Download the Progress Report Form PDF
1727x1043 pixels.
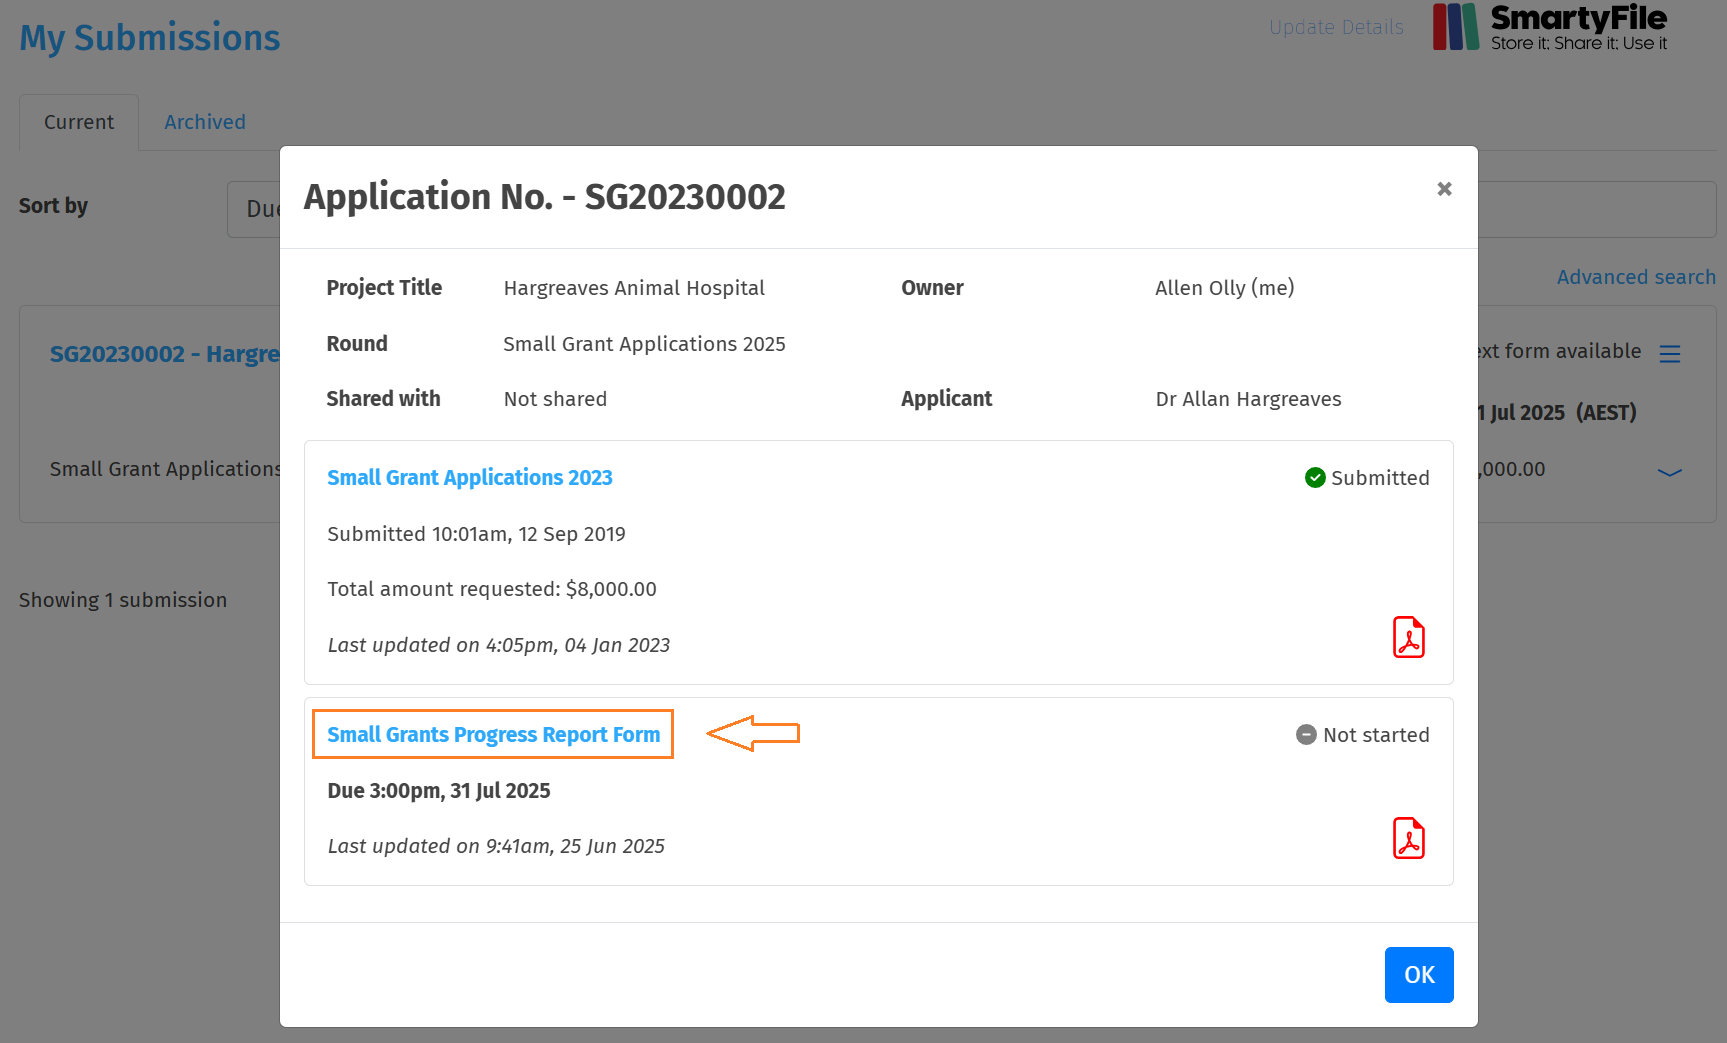(1408, 838)
